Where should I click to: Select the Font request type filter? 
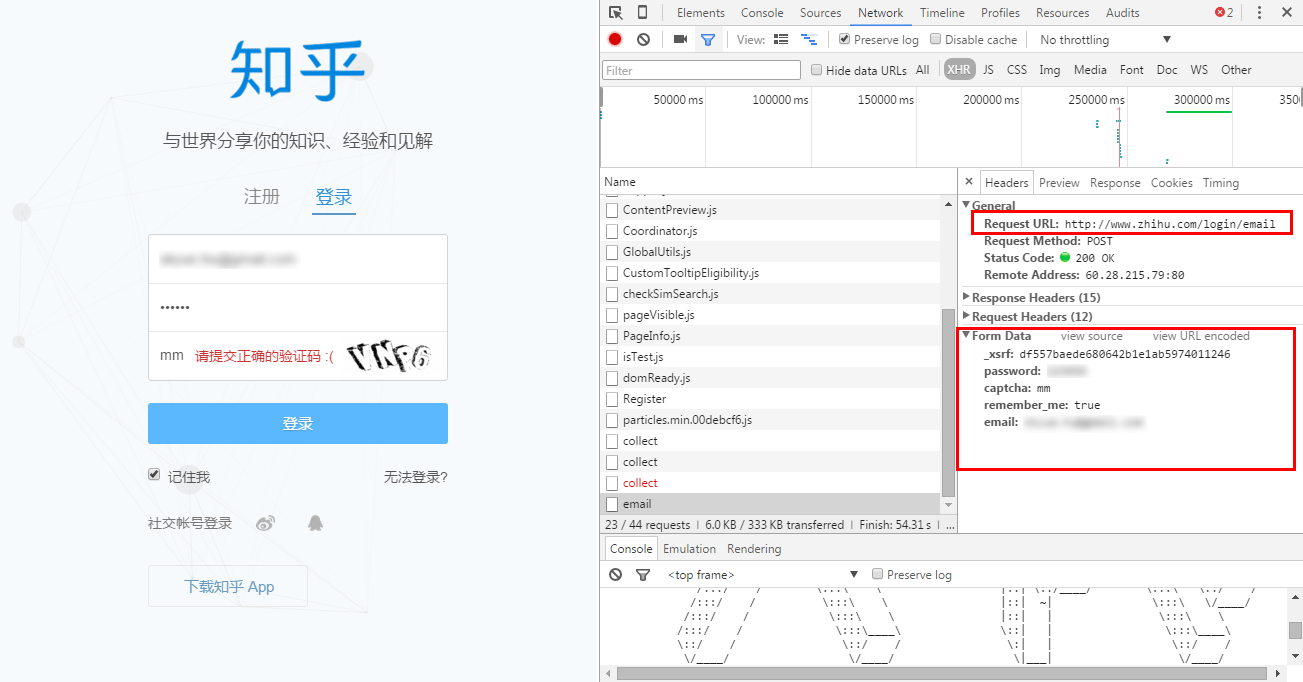[x=1132, y=70]
